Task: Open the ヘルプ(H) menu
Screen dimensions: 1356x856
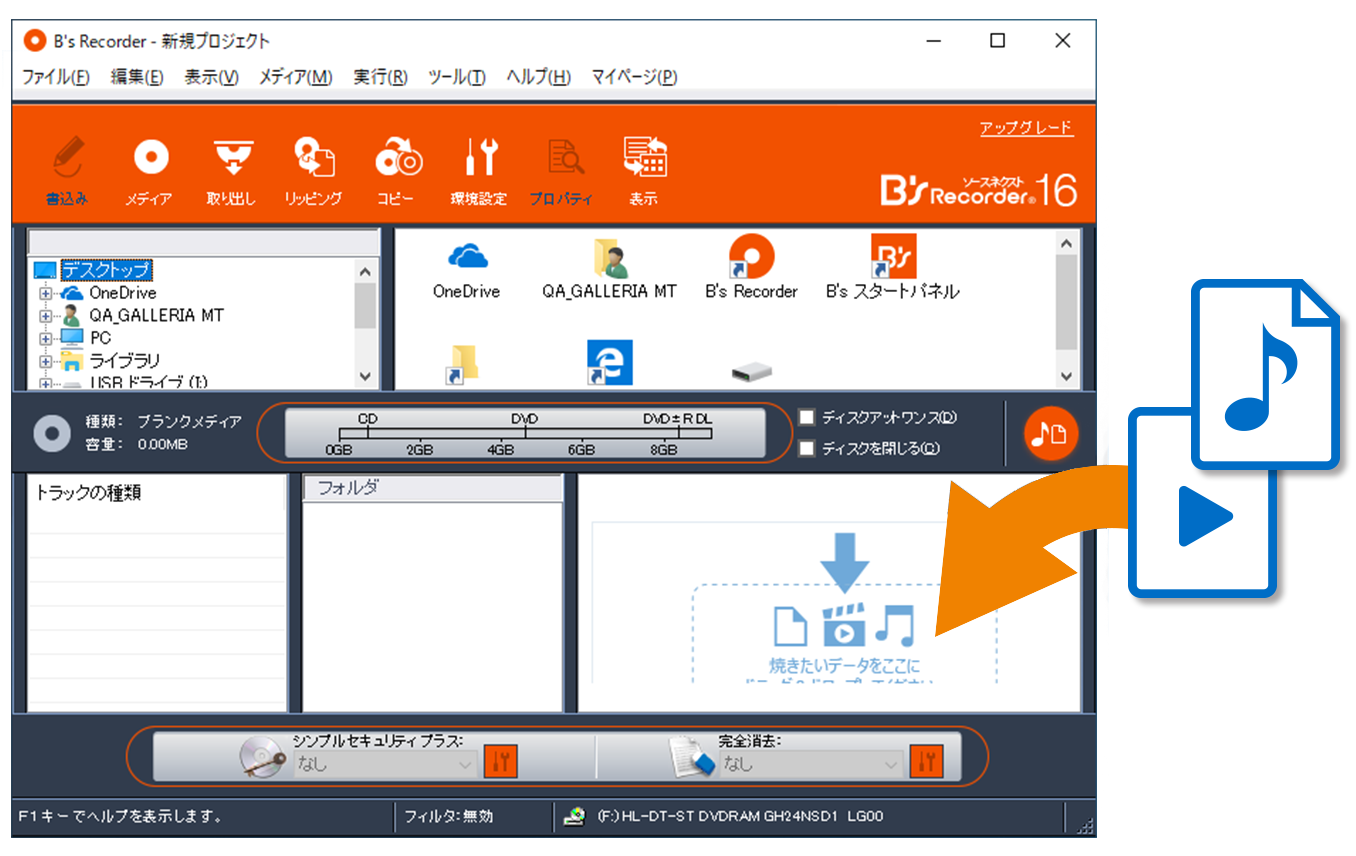Action: [x=539, y=77]
